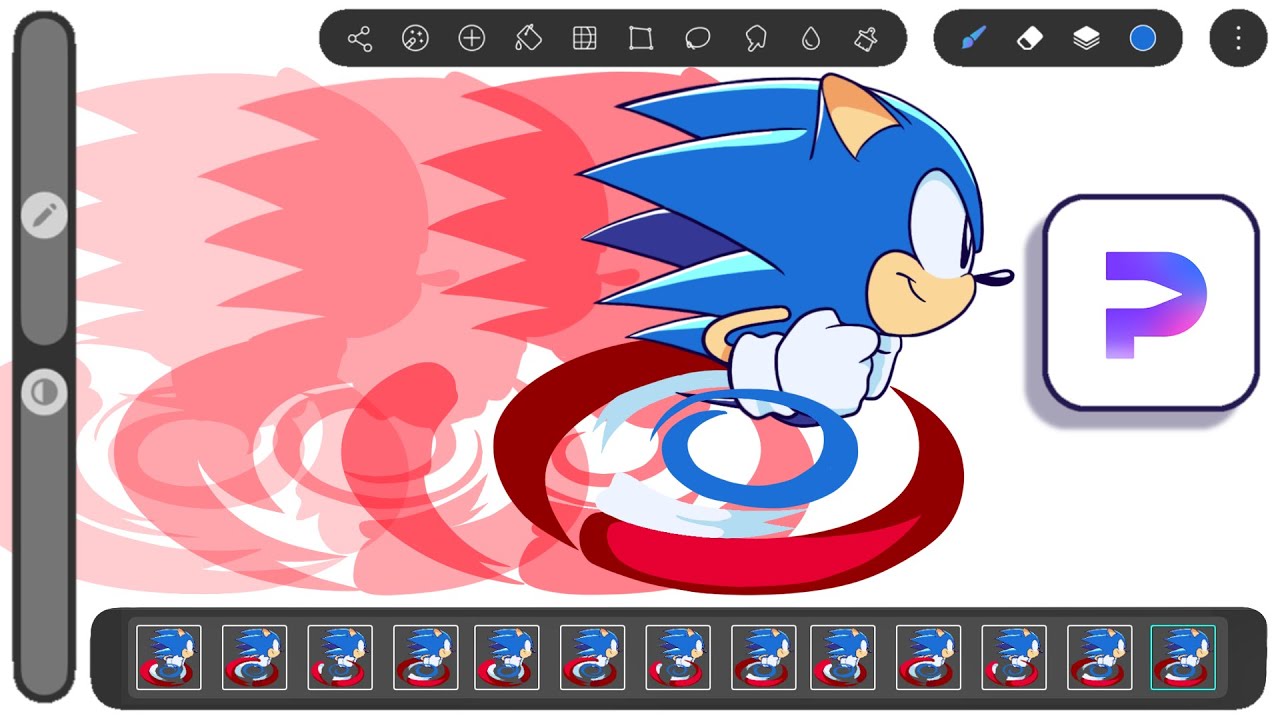
Task: Select the sixth frame thumbnail in timeline
Action: pos(593,657)
